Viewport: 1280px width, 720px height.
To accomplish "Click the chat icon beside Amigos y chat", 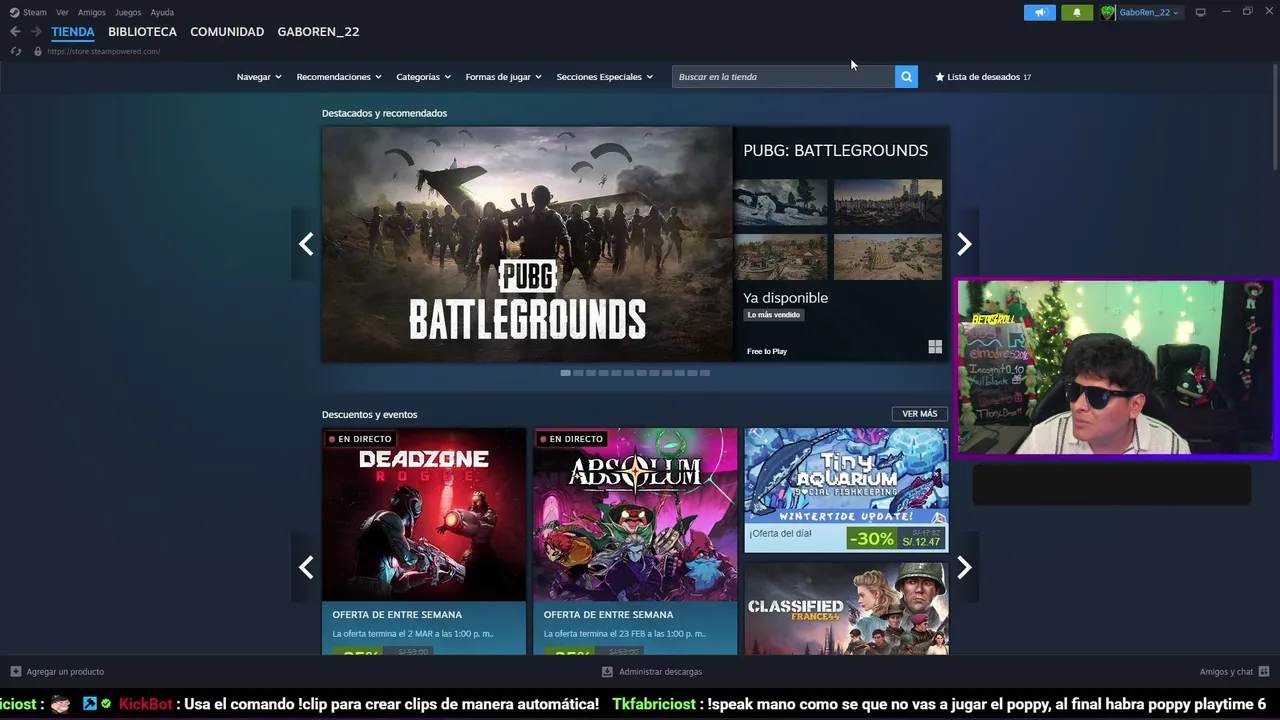I will pos(1264,672).
